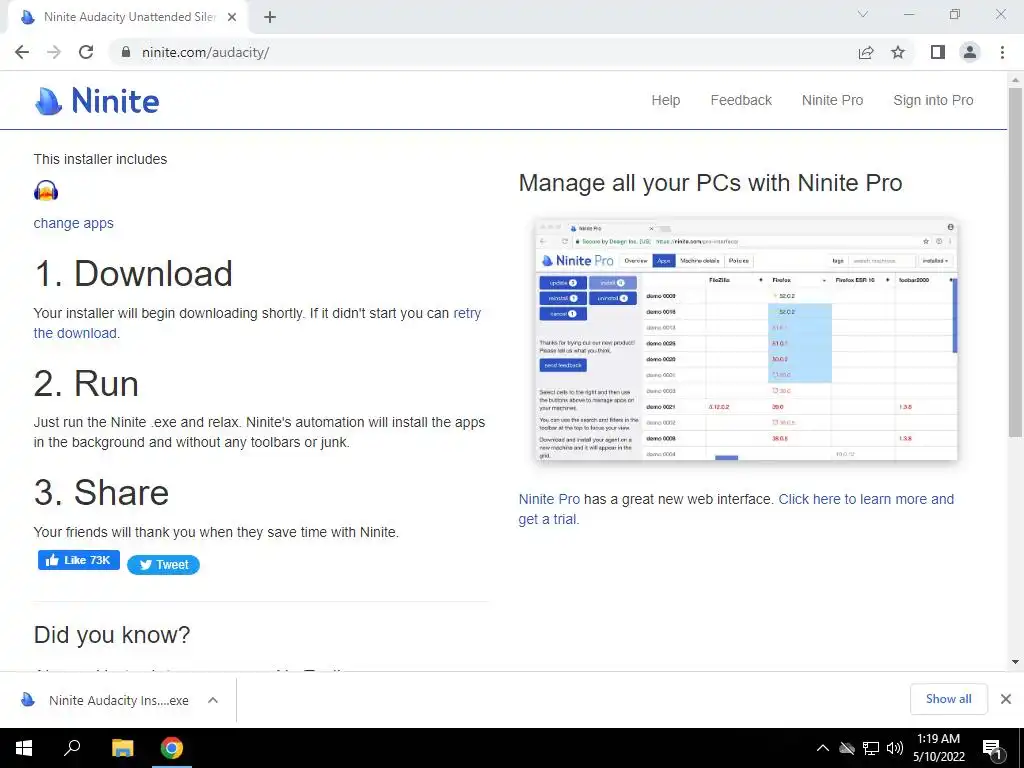Click the scrollbar up arrow
This screenshot has width=1024, height=768.
coord(1015,80)
